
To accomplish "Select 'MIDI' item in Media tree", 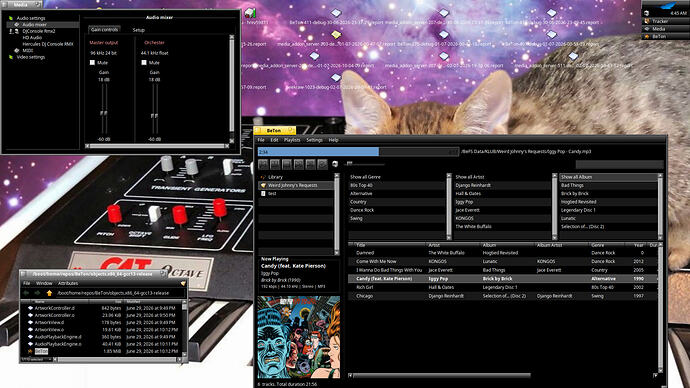I will tap(28, 51).
